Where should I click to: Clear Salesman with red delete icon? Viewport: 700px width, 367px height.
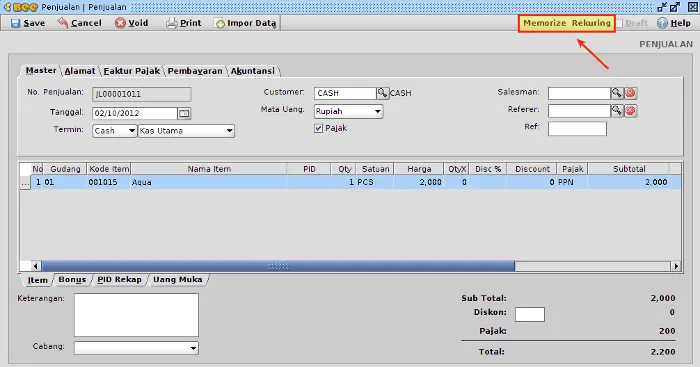point(630,93)
